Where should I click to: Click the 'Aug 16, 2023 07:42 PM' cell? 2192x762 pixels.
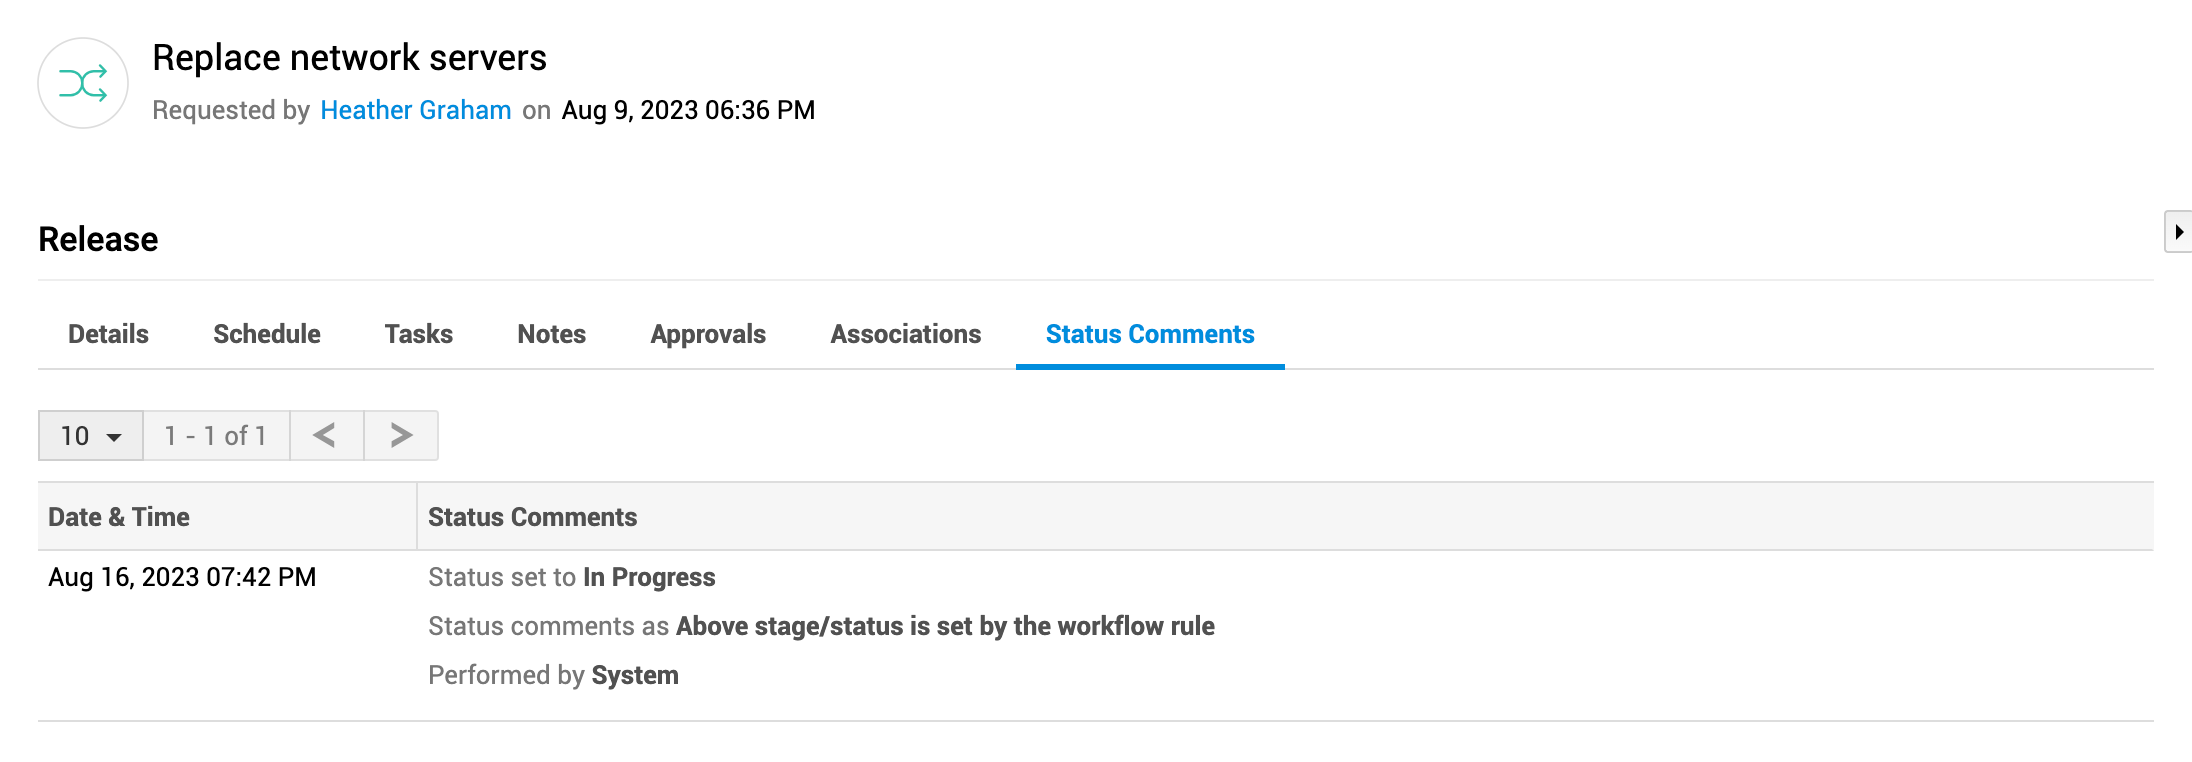[182, 577]
